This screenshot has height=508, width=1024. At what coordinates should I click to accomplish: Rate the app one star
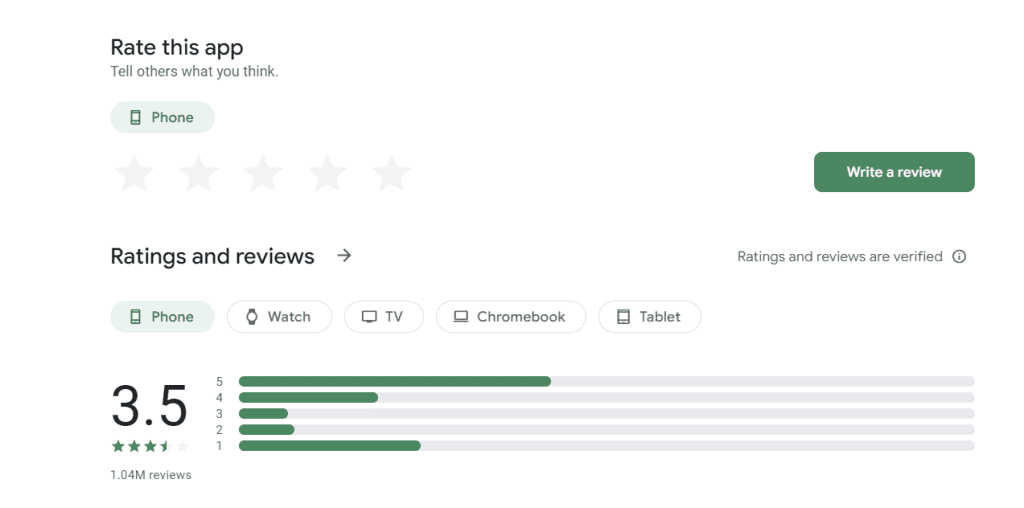tap(134, 173)
